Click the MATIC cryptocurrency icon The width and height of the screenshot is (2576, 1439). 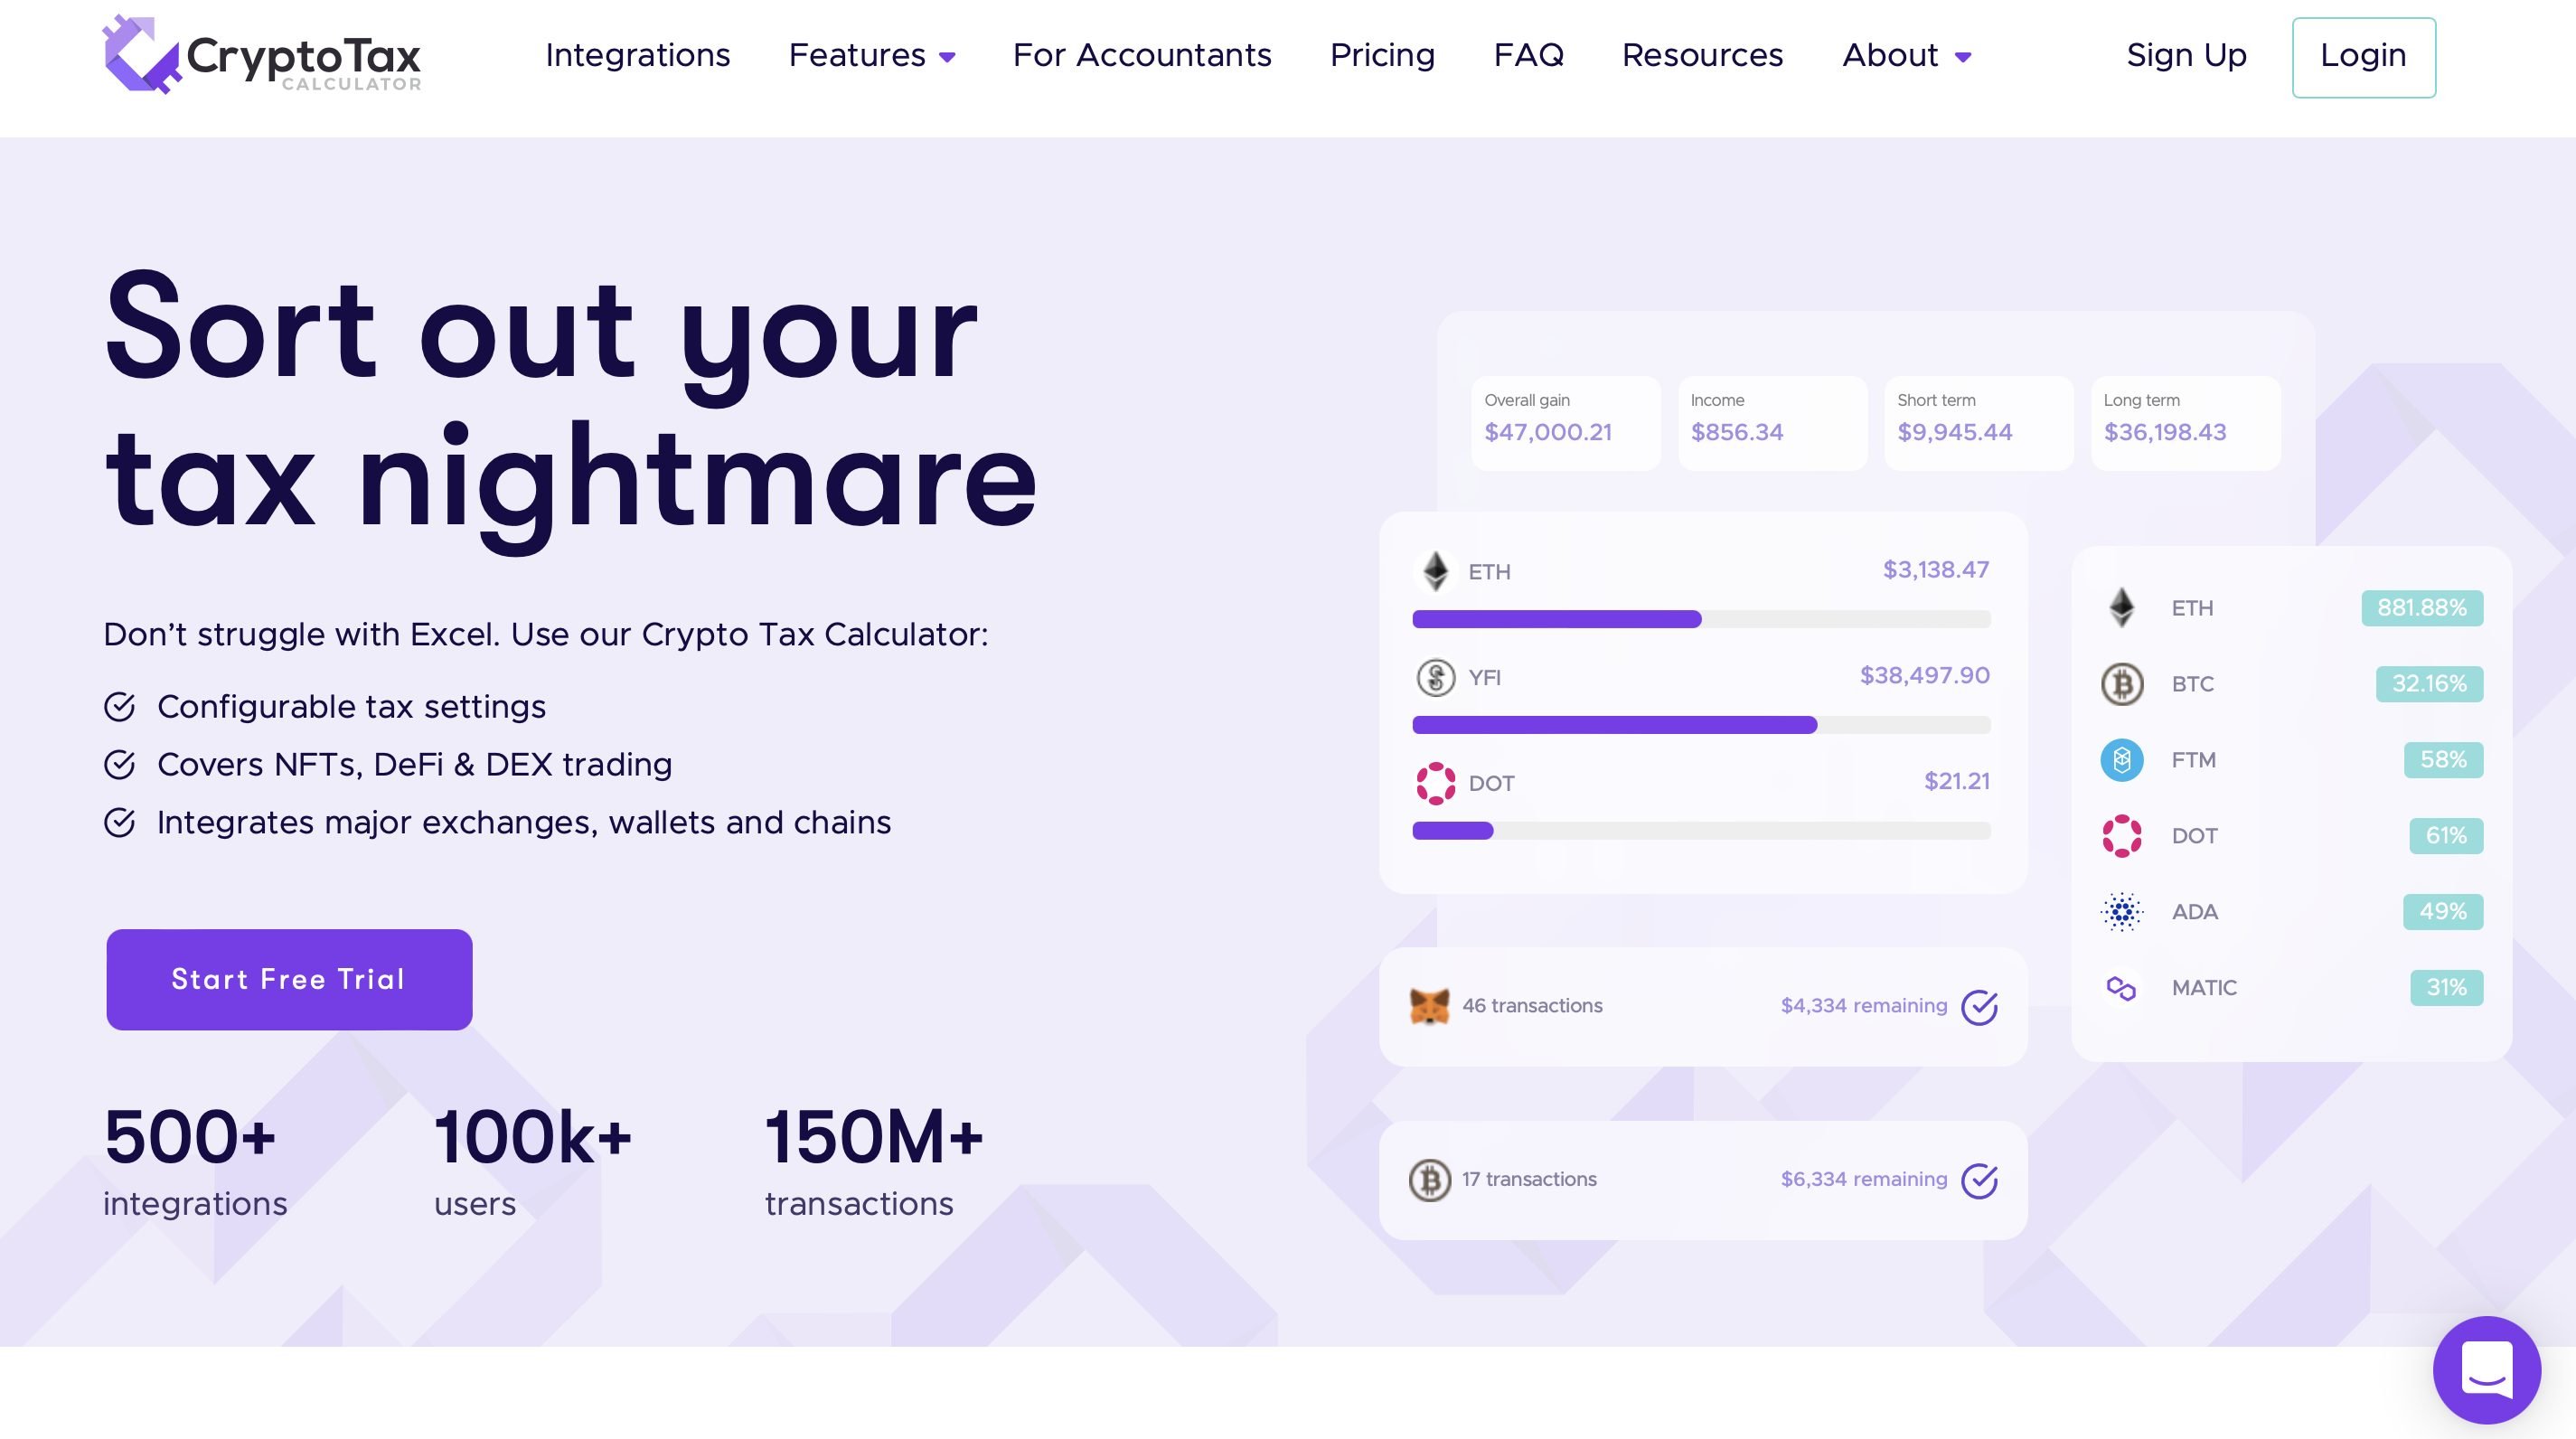pyautogui.click(x=2121, y=986)
